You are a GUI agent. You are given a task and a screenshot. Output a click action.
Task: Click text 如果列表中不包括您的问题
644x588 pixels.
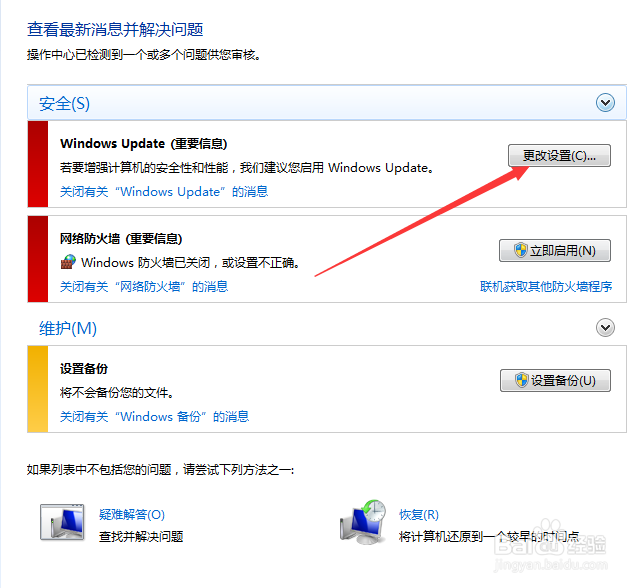click(99, 469)
